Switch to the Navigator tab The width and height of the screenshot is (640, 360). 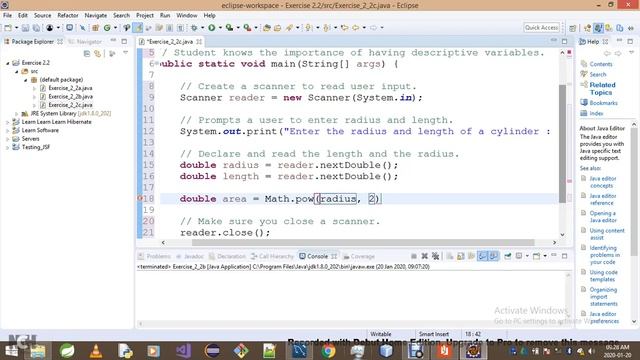pos(85,42)
